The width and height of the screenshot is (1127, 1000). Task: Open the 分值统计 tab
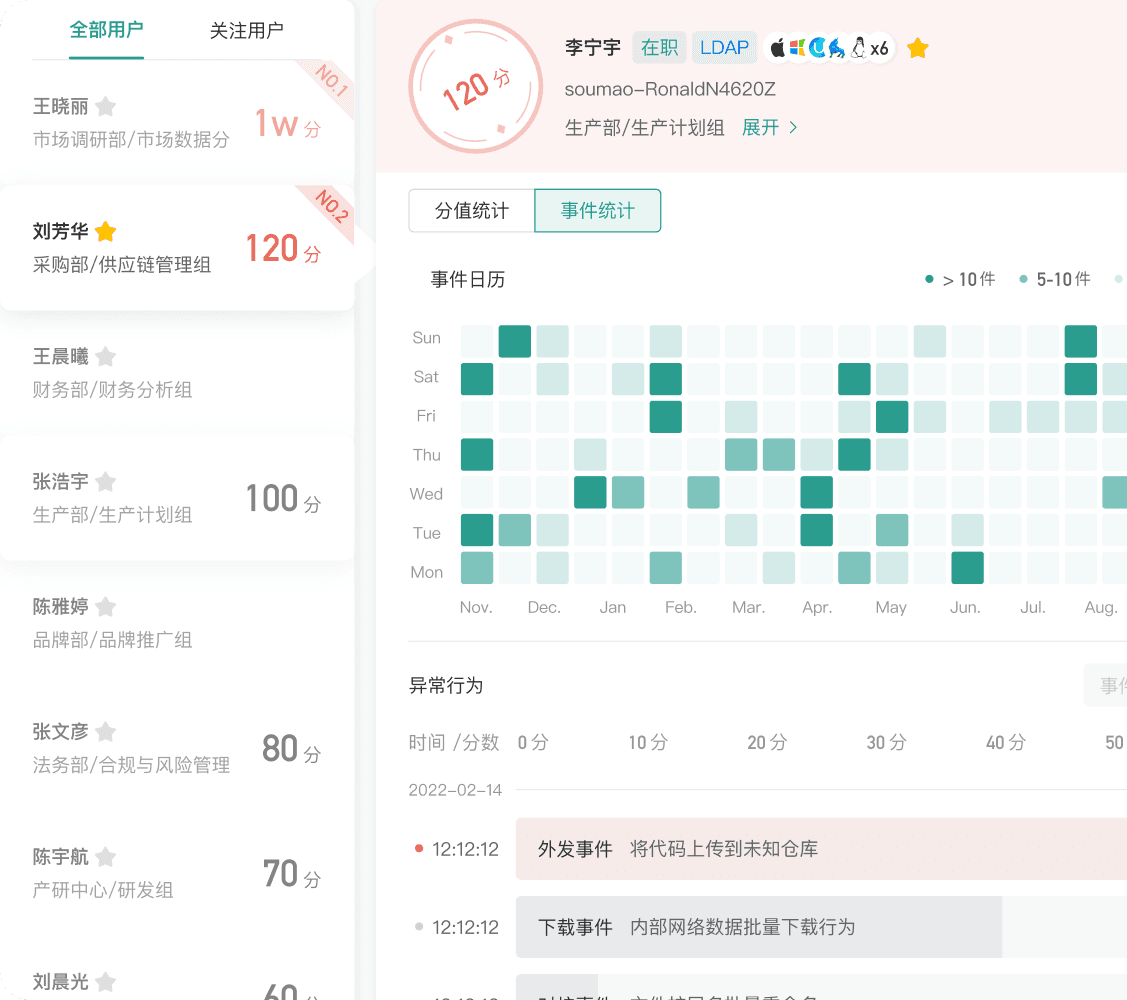point(471,210)
